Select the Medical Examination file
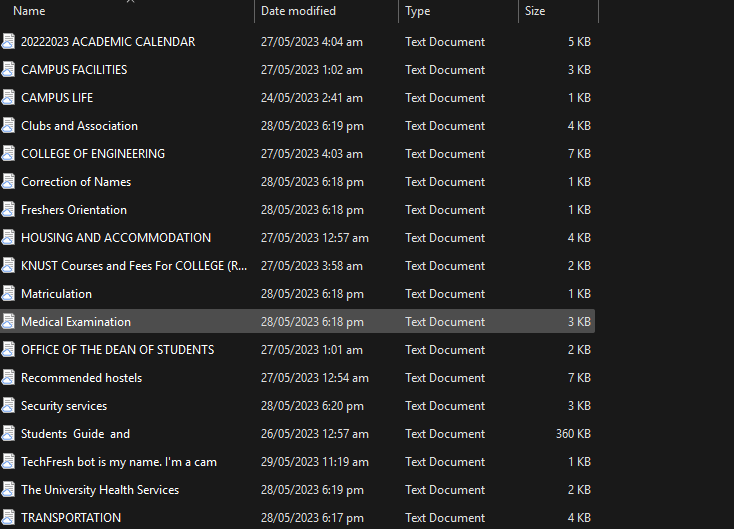The height and width of the screenshot is (529, 734). (x=76, y=322)
